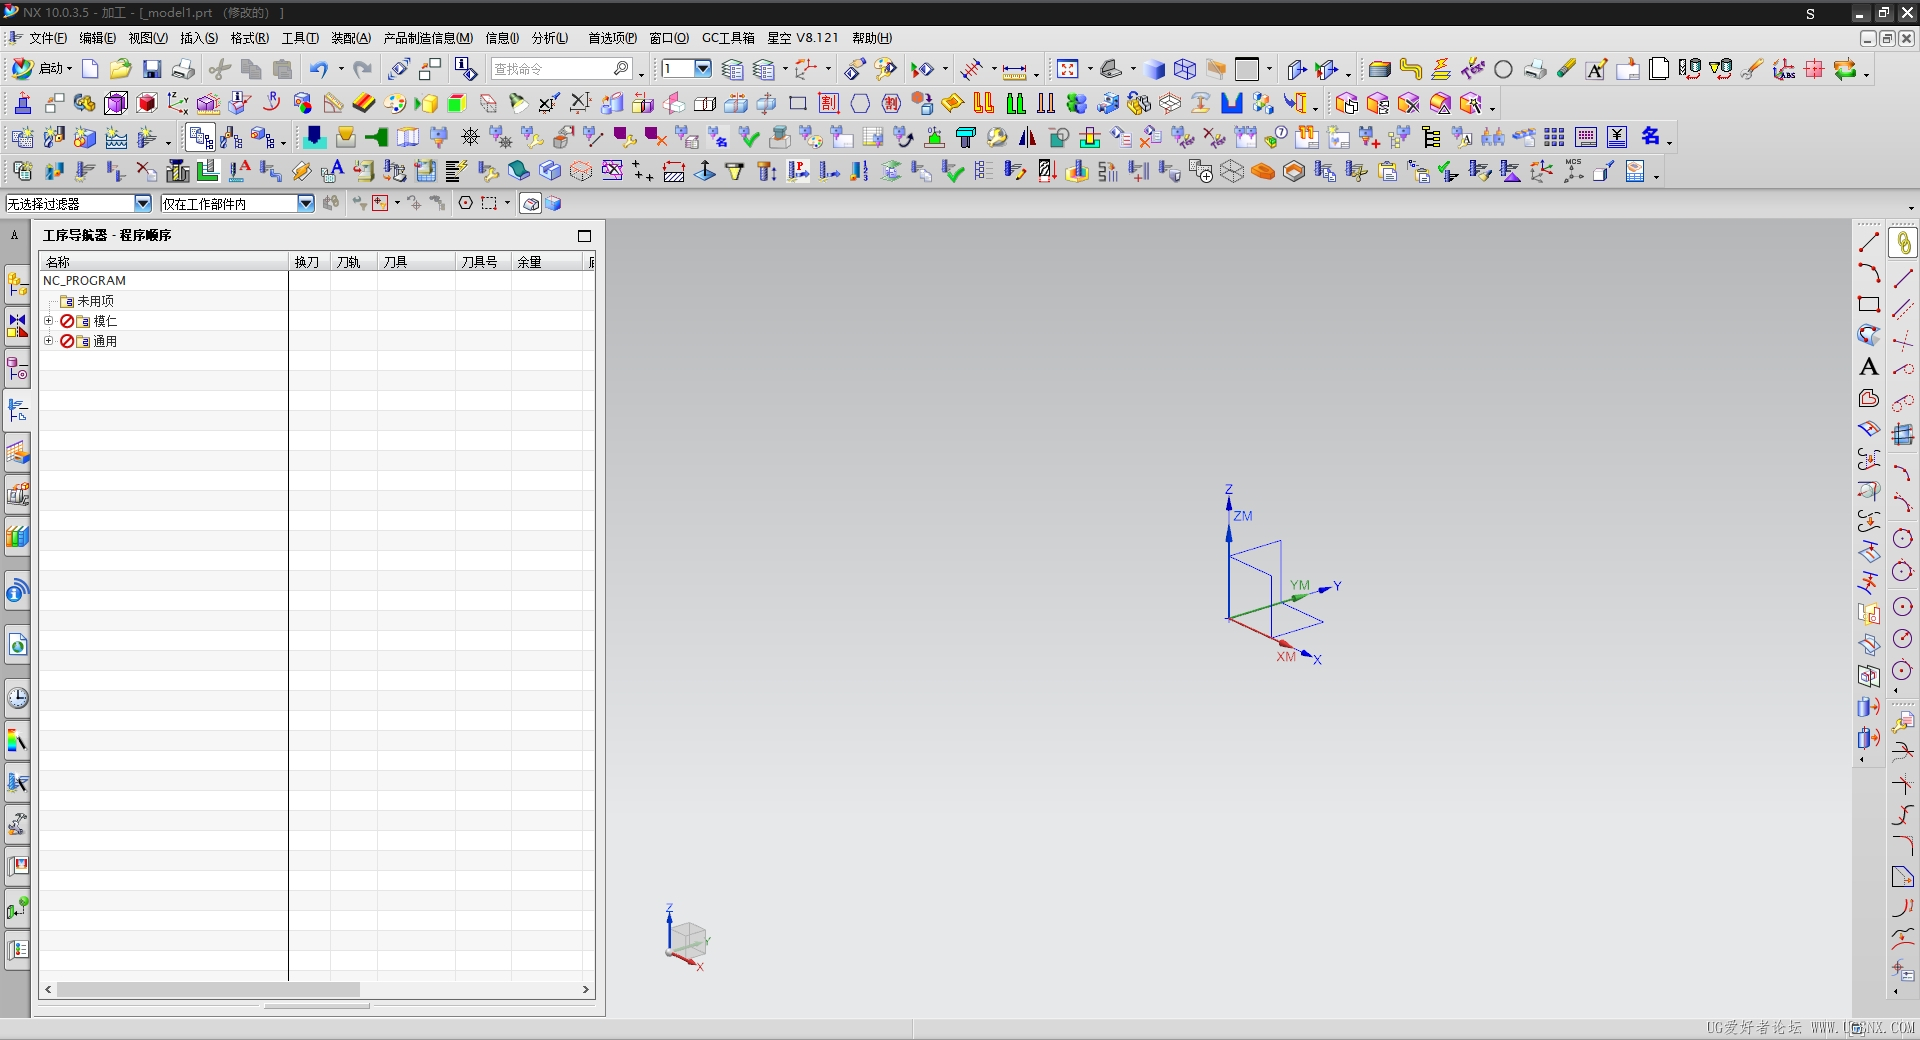
Task: Toggle the navigator panel maximize box
Action: [585, 236]
